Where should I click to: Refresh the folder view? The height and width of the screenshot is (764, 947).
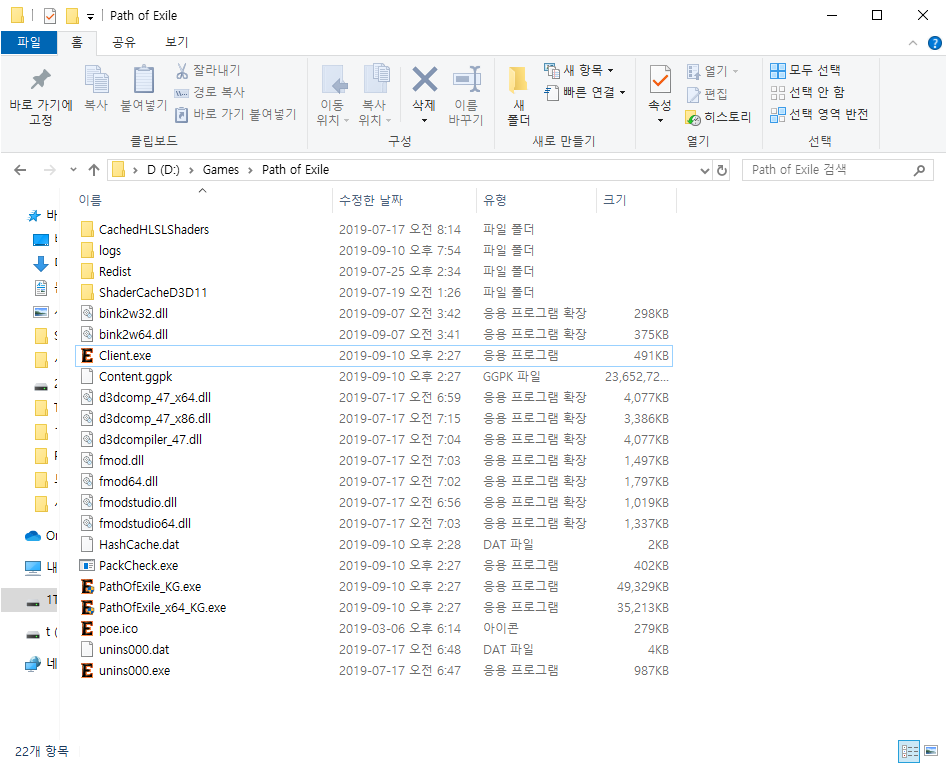click(722, 170)
